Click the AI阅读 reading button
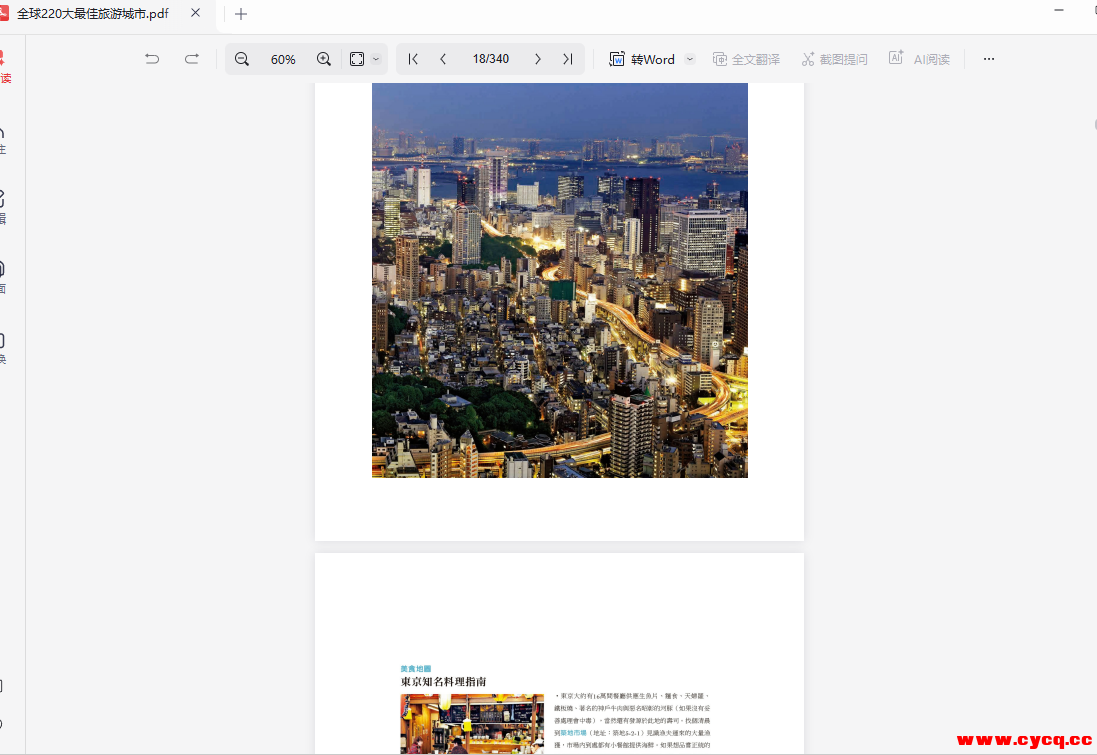The height and width of the screenshot is (755, 1097). (919, 59)
